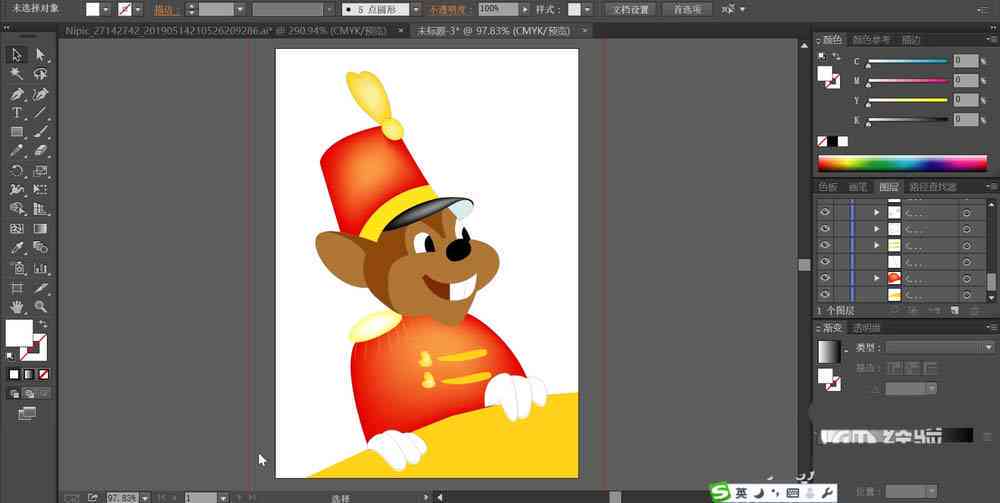Pick the Magic Wand tool
1000x503 pixels.
pyautogui.click(x=17, y=74)
